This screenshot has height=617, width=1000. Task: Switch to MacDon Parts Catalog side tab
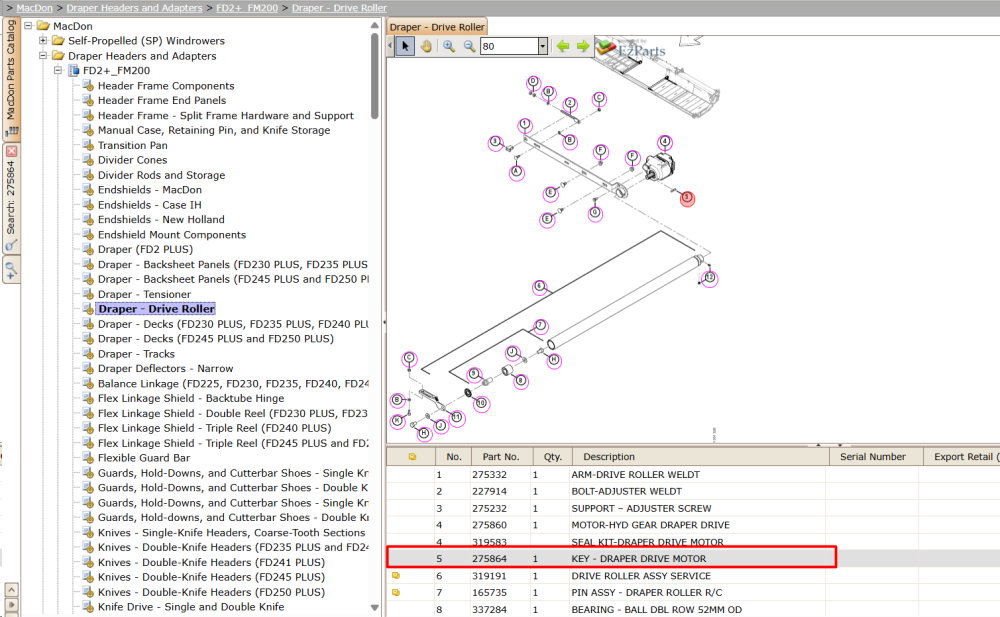point(11,77)
